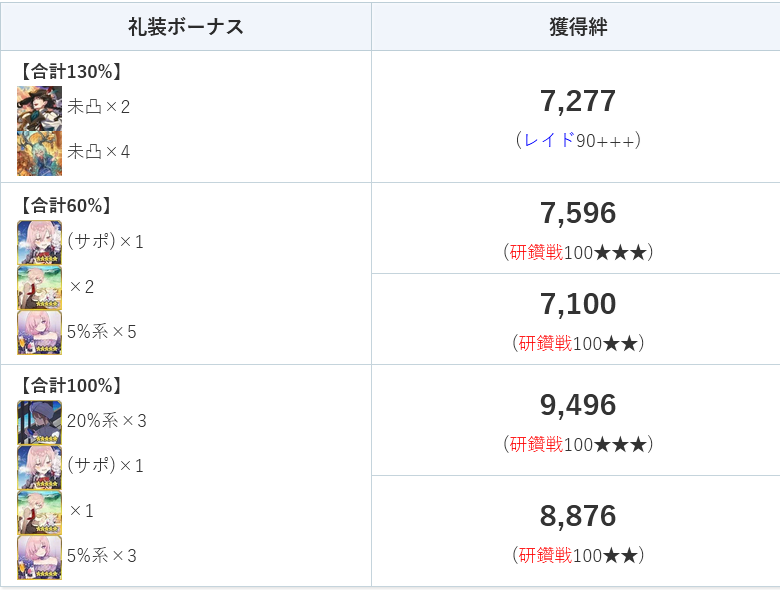
Task: Click the 9,496 bond value
Action: 578,405
